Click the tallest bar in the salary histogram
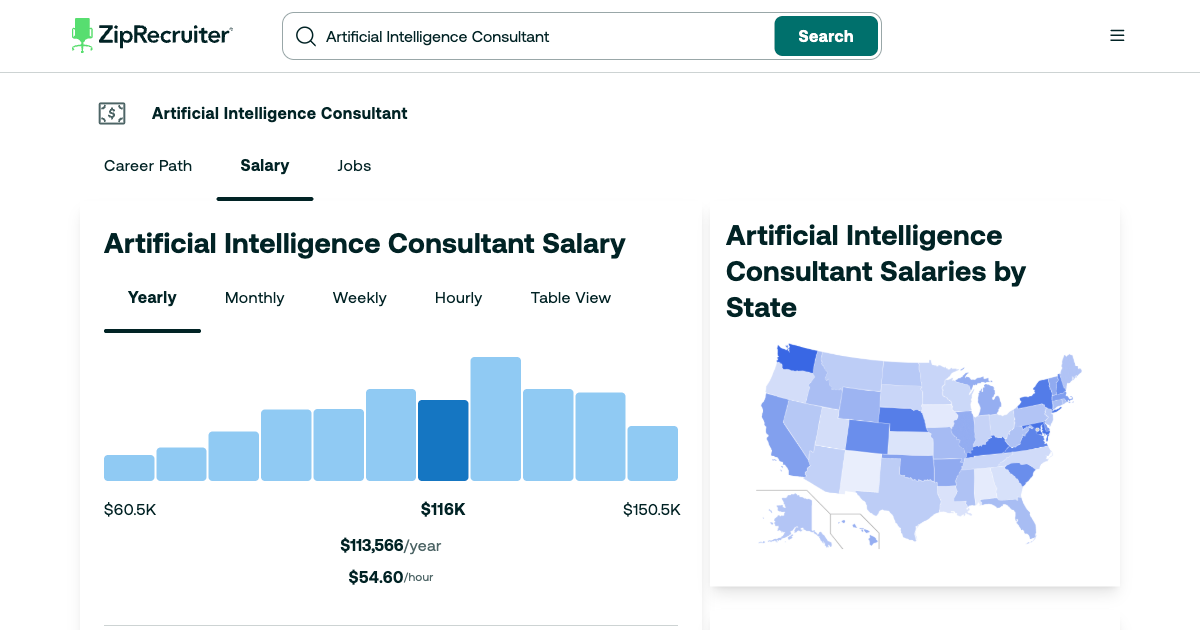The height and width of the screenshot is (630, 1200). 495,418
